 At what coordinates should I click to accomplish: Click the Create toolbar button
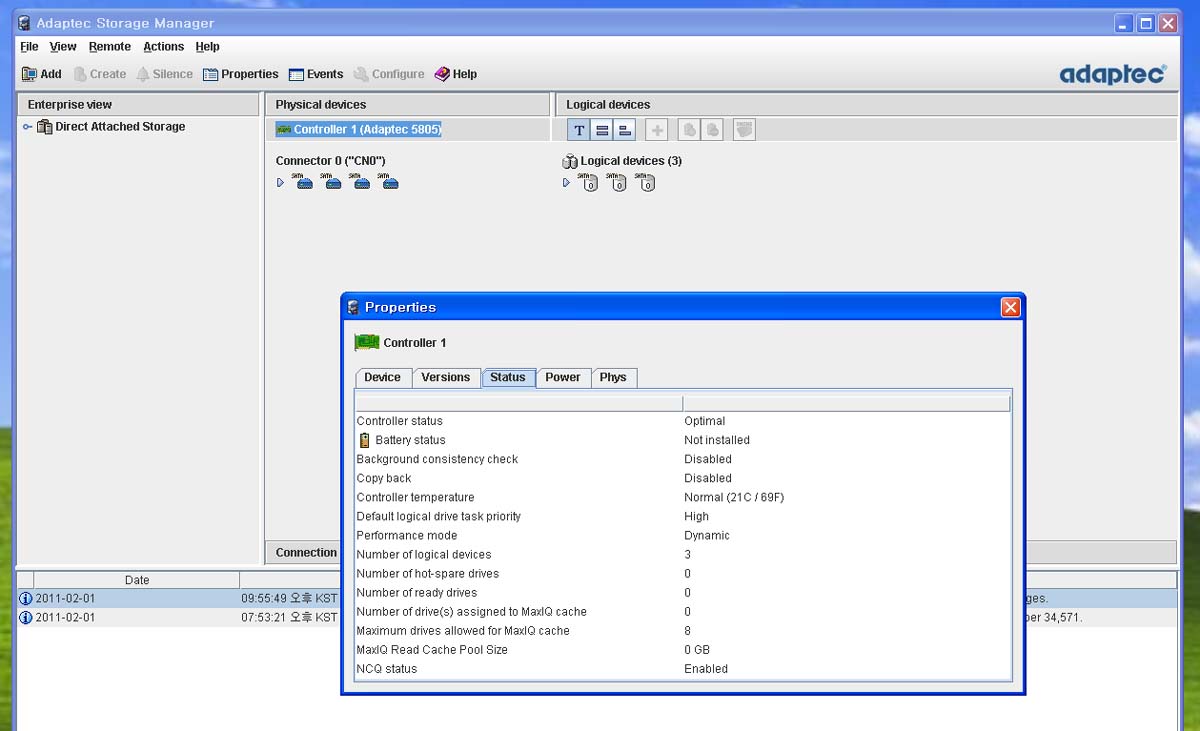coord(100,74)
